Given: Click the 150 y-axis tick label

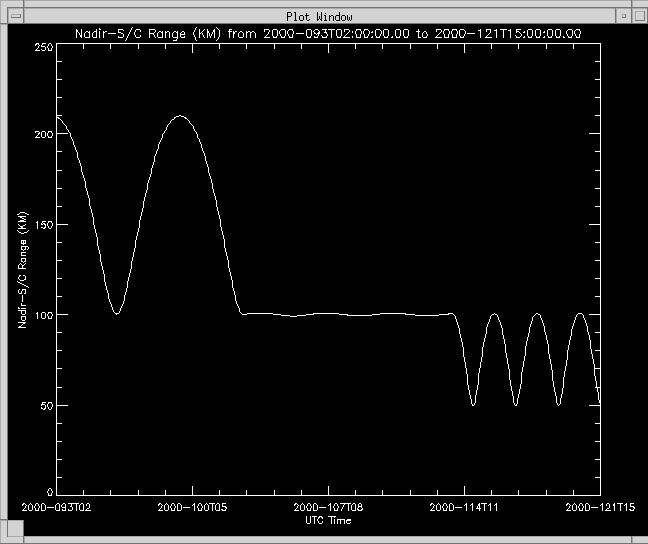Looking at the screenshot, I should 43,224.
